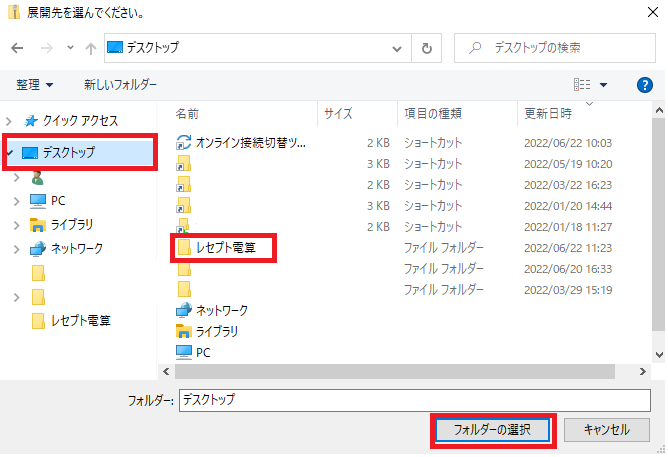Create a folder with 新しいフォルダー
The image size is (668, 457).
pyautogui.click(x=120, y=84)
